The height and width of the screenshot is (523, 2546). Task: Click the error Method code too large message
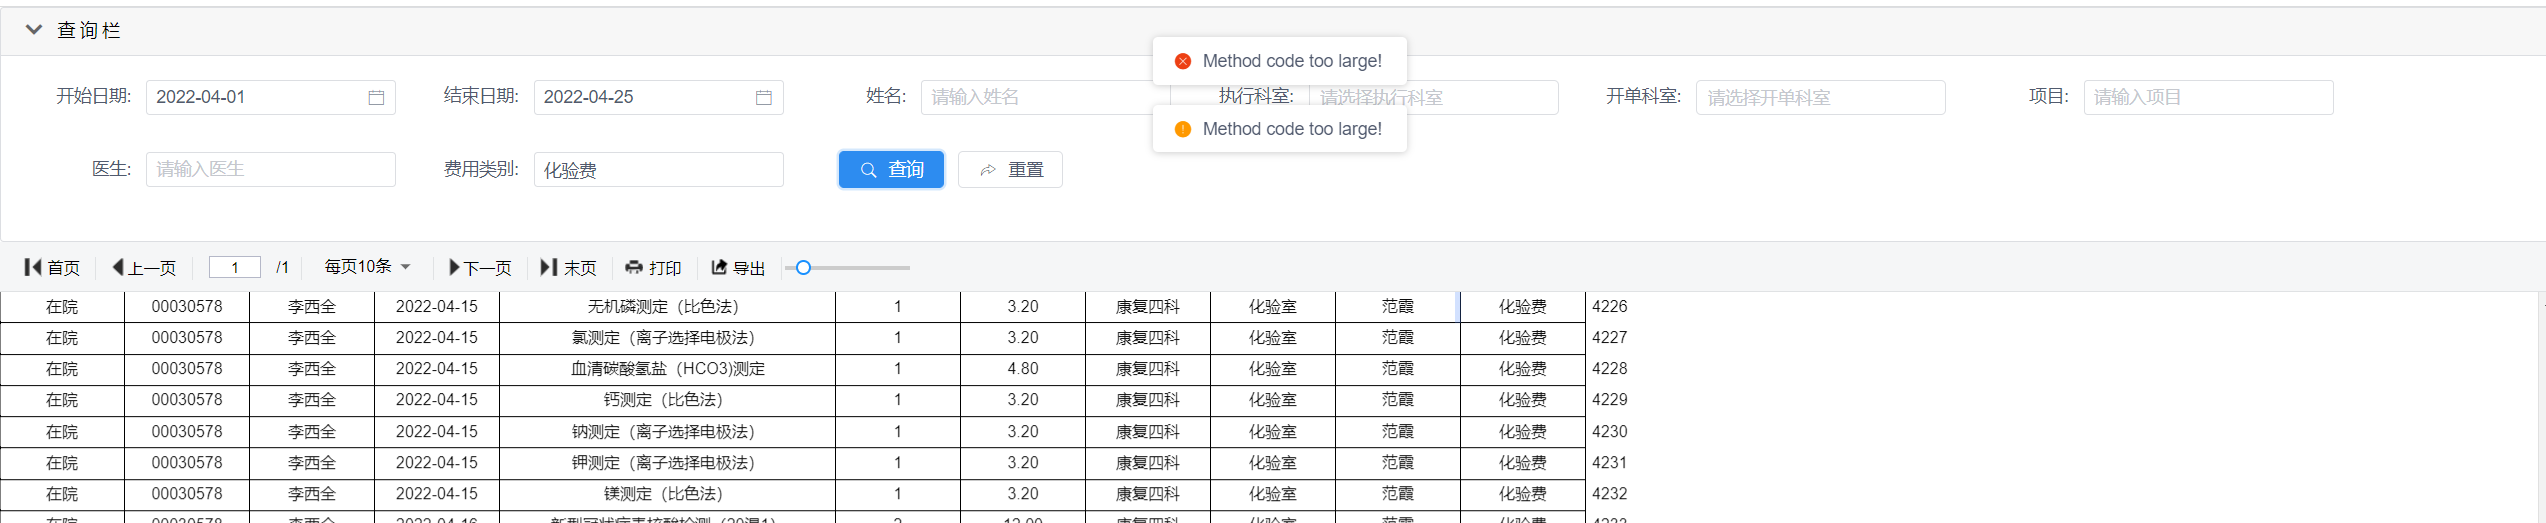point(1292,61)
